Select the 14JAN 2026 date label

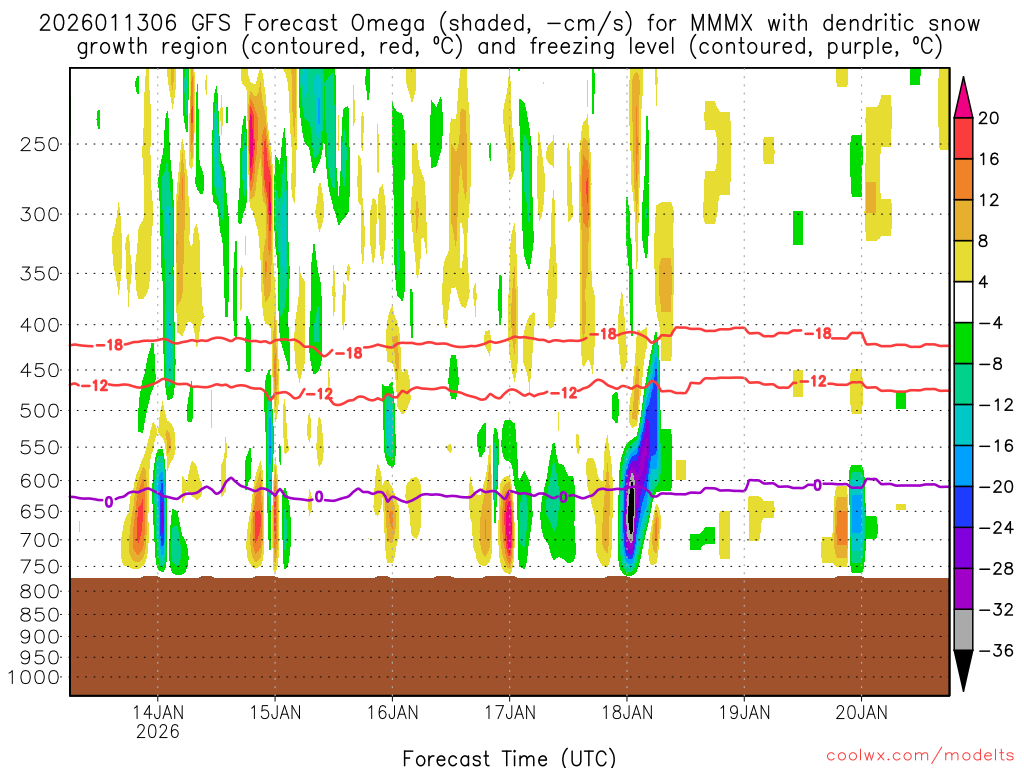tap(157, 721)
